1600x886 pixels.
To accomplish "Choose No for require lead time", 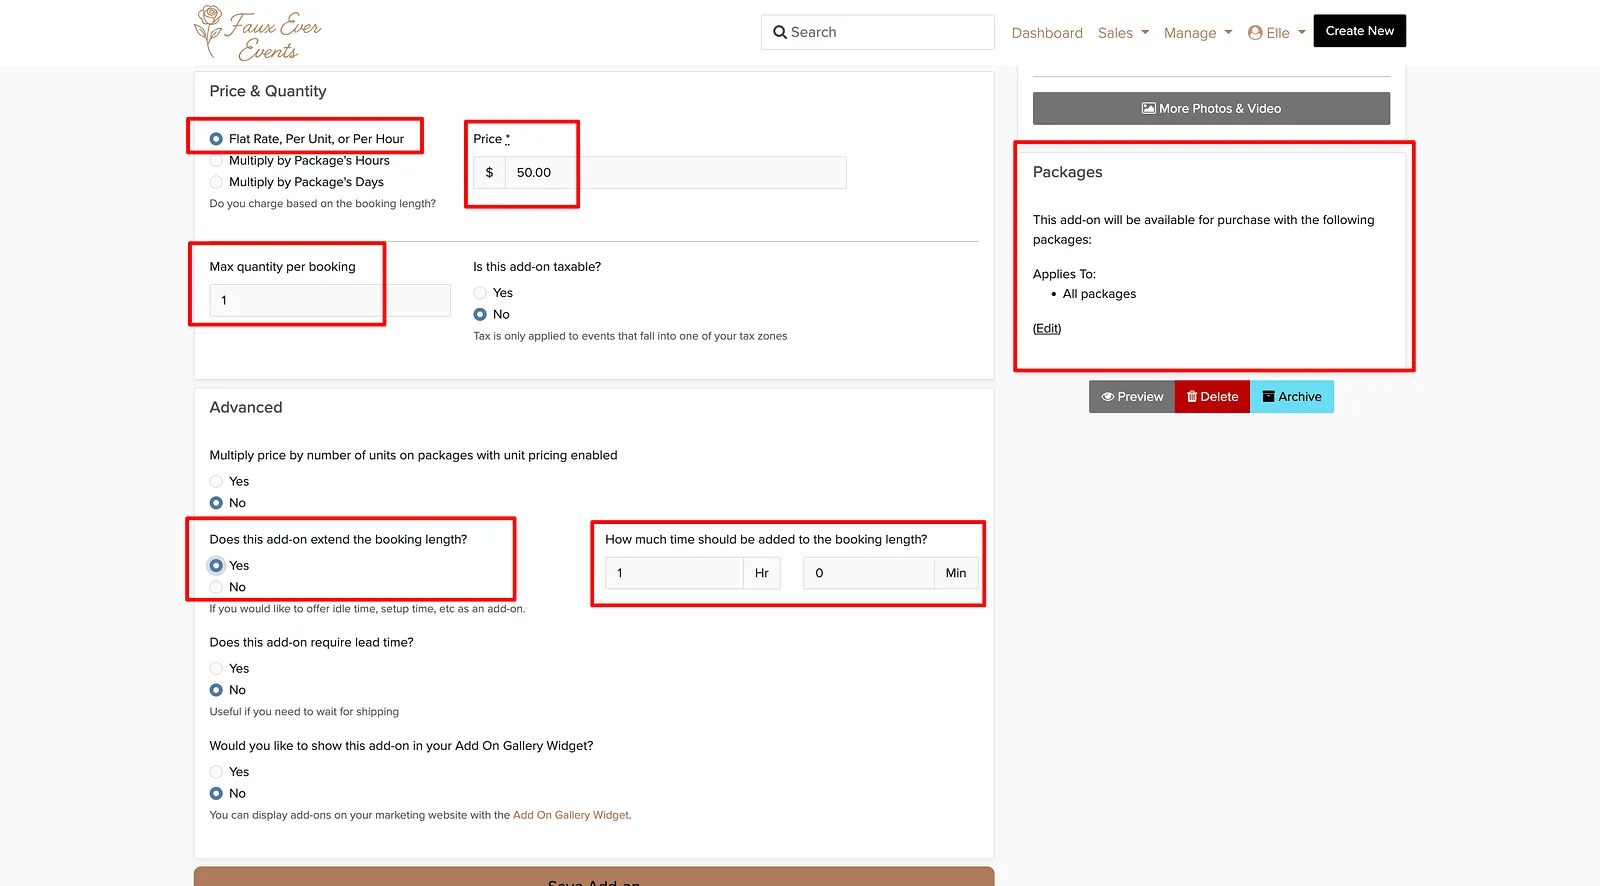I will click(x=216, y=690).
